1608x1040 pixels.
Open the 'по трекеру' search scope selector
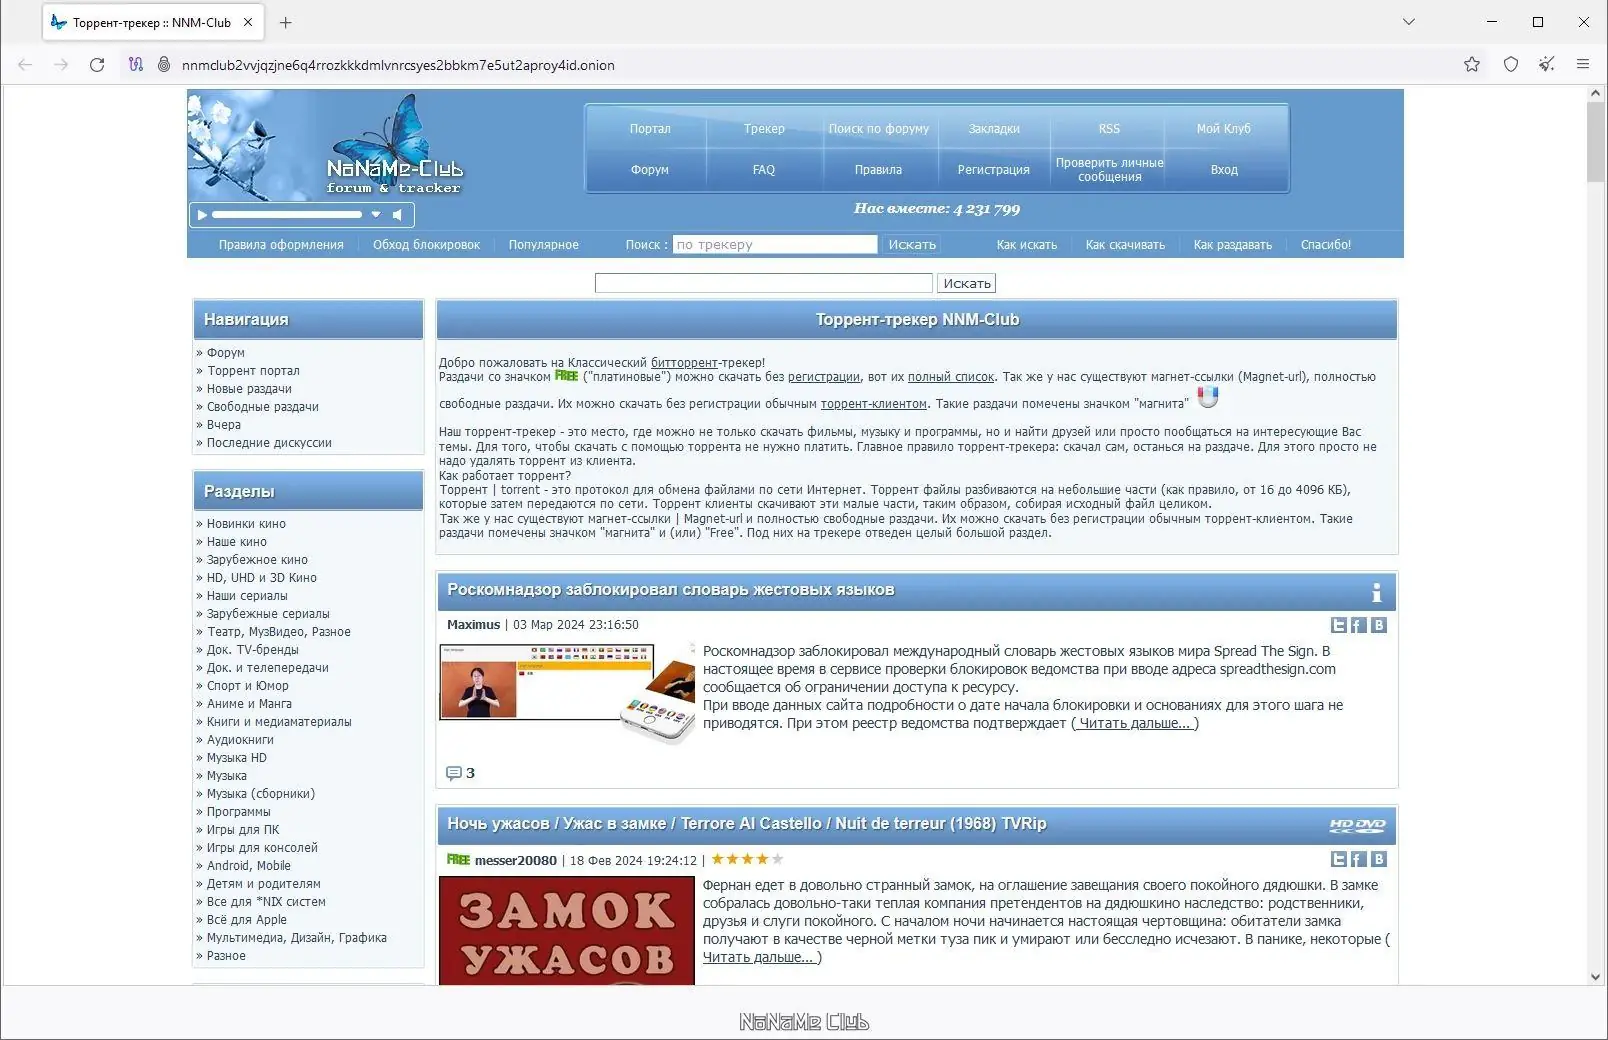[x=775, y=244]
